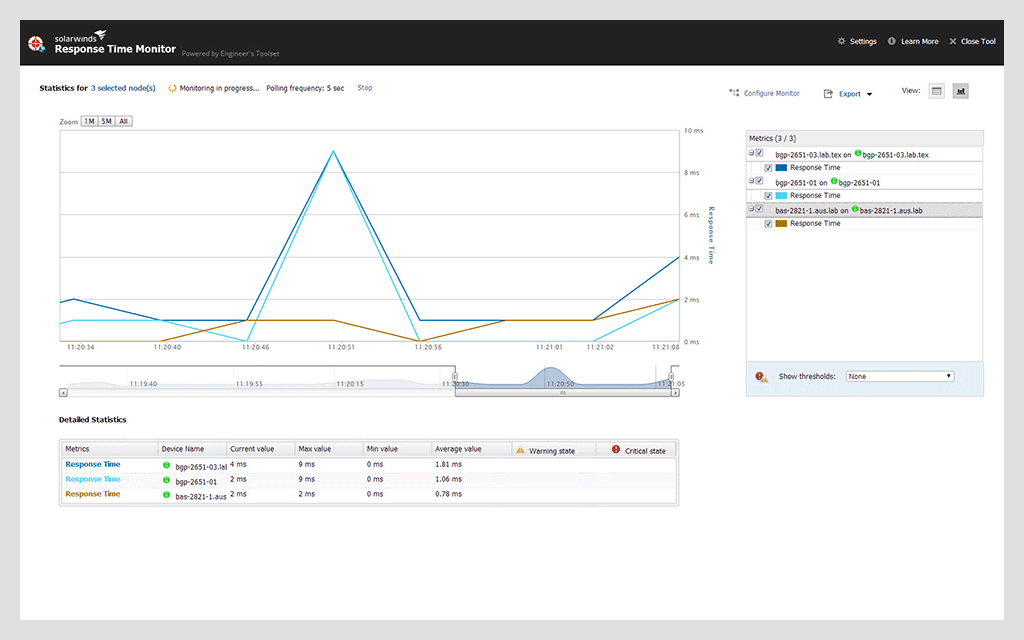Collapse the bgp-2651-01 metrics group

750,181
